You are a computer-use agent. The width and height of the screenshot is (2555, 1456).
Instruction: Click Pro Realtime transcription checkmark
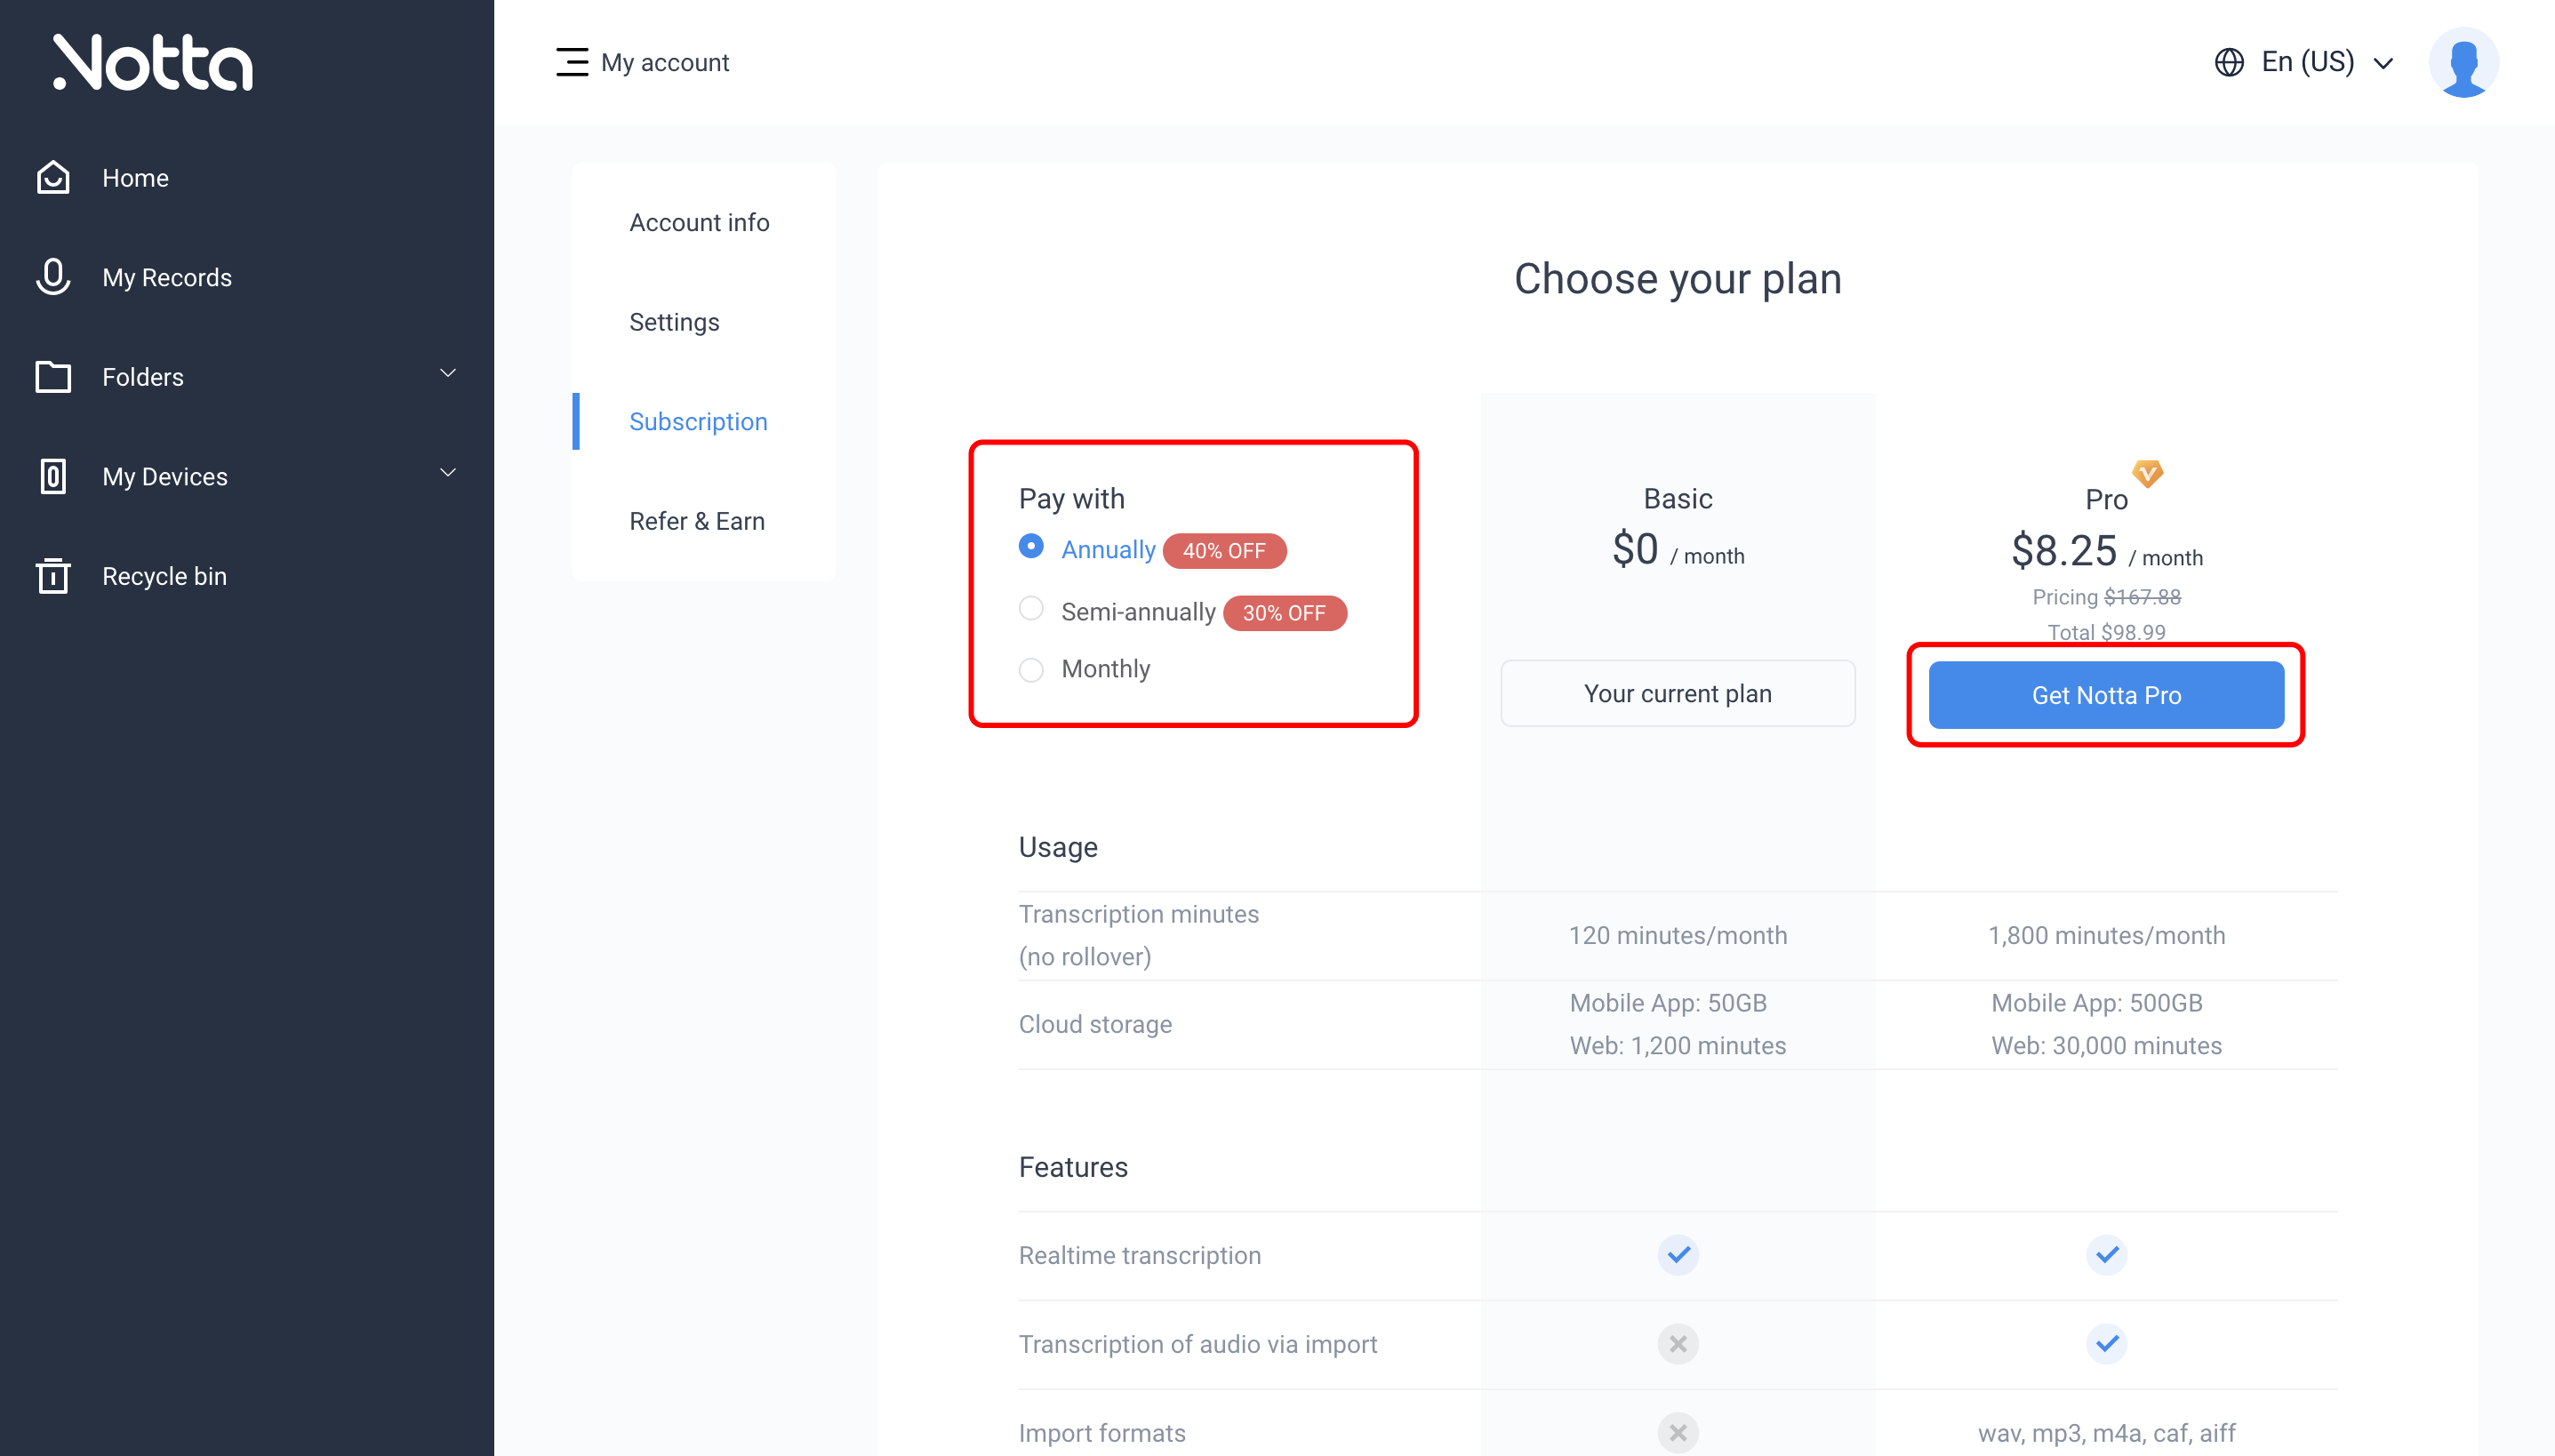pos(2106,1254)
